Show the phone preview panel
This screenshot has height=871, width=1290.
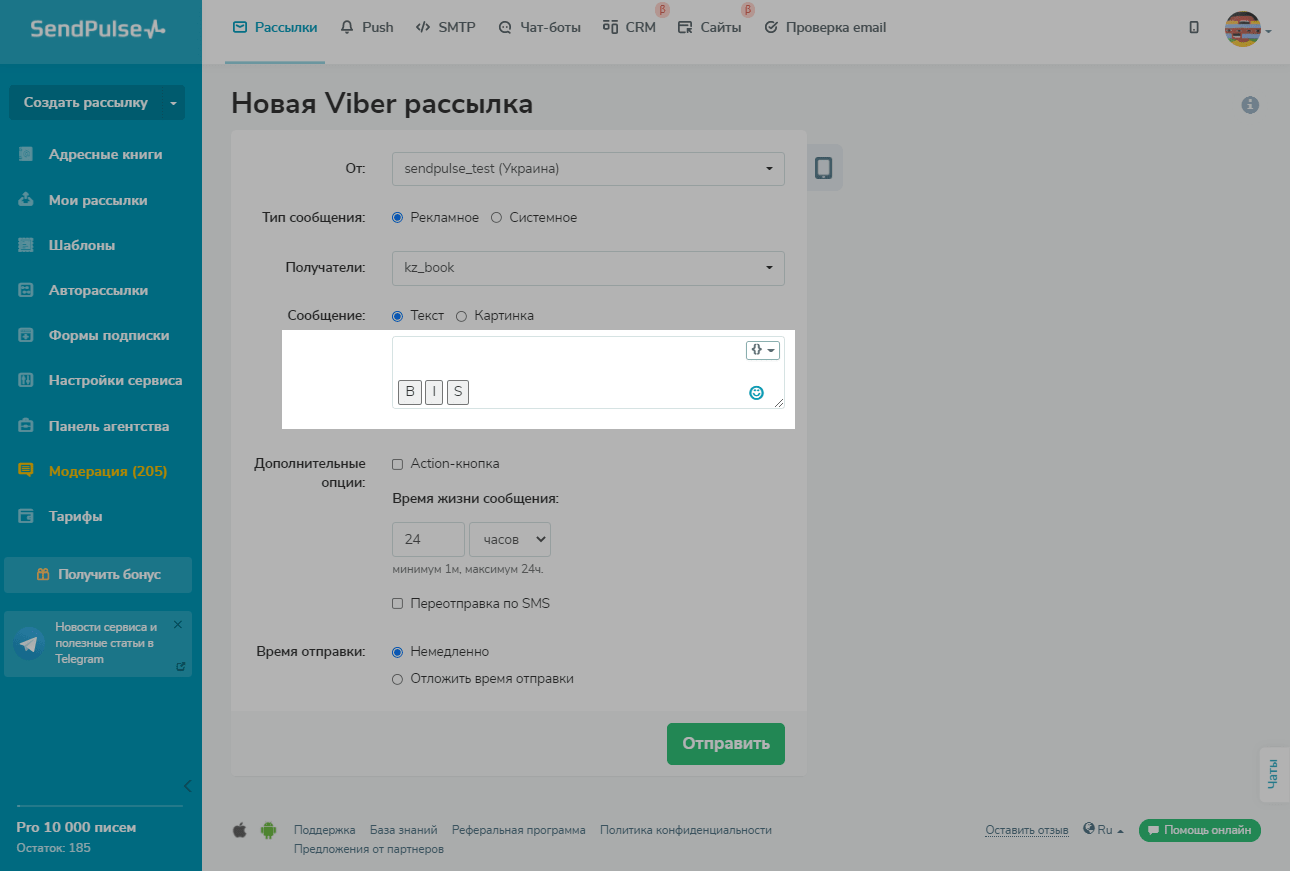coord(824,168)
